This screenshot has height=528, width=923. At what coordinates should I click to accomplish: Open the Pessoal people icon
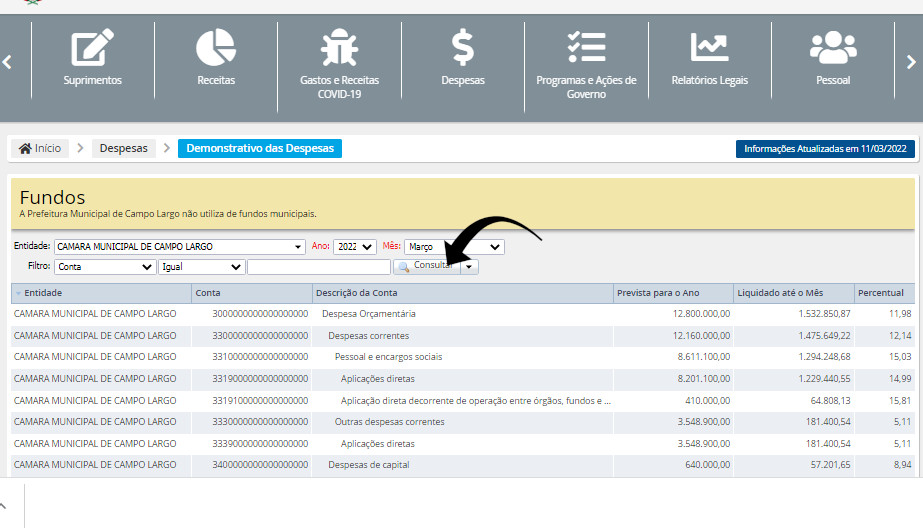pyautogui.click(x=832, y=48)
